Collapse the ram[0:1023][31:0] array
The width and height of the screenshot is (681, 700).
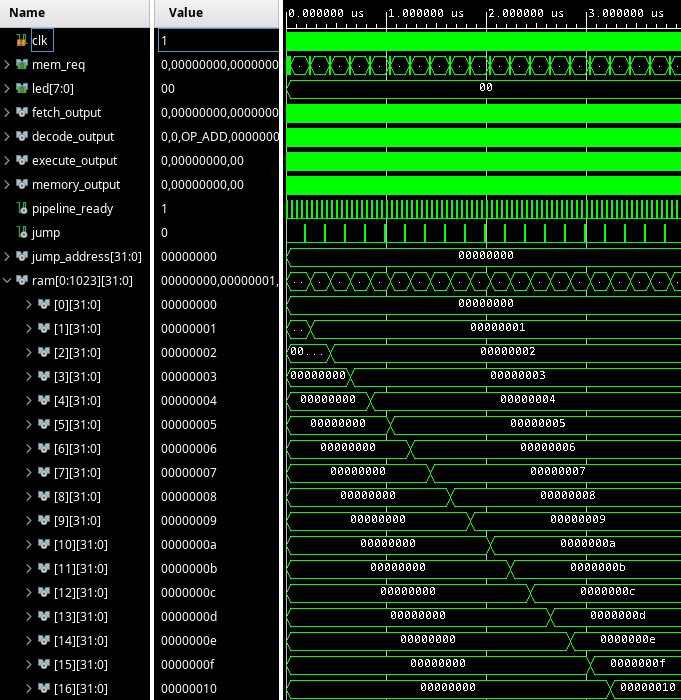tap(7, 280)
